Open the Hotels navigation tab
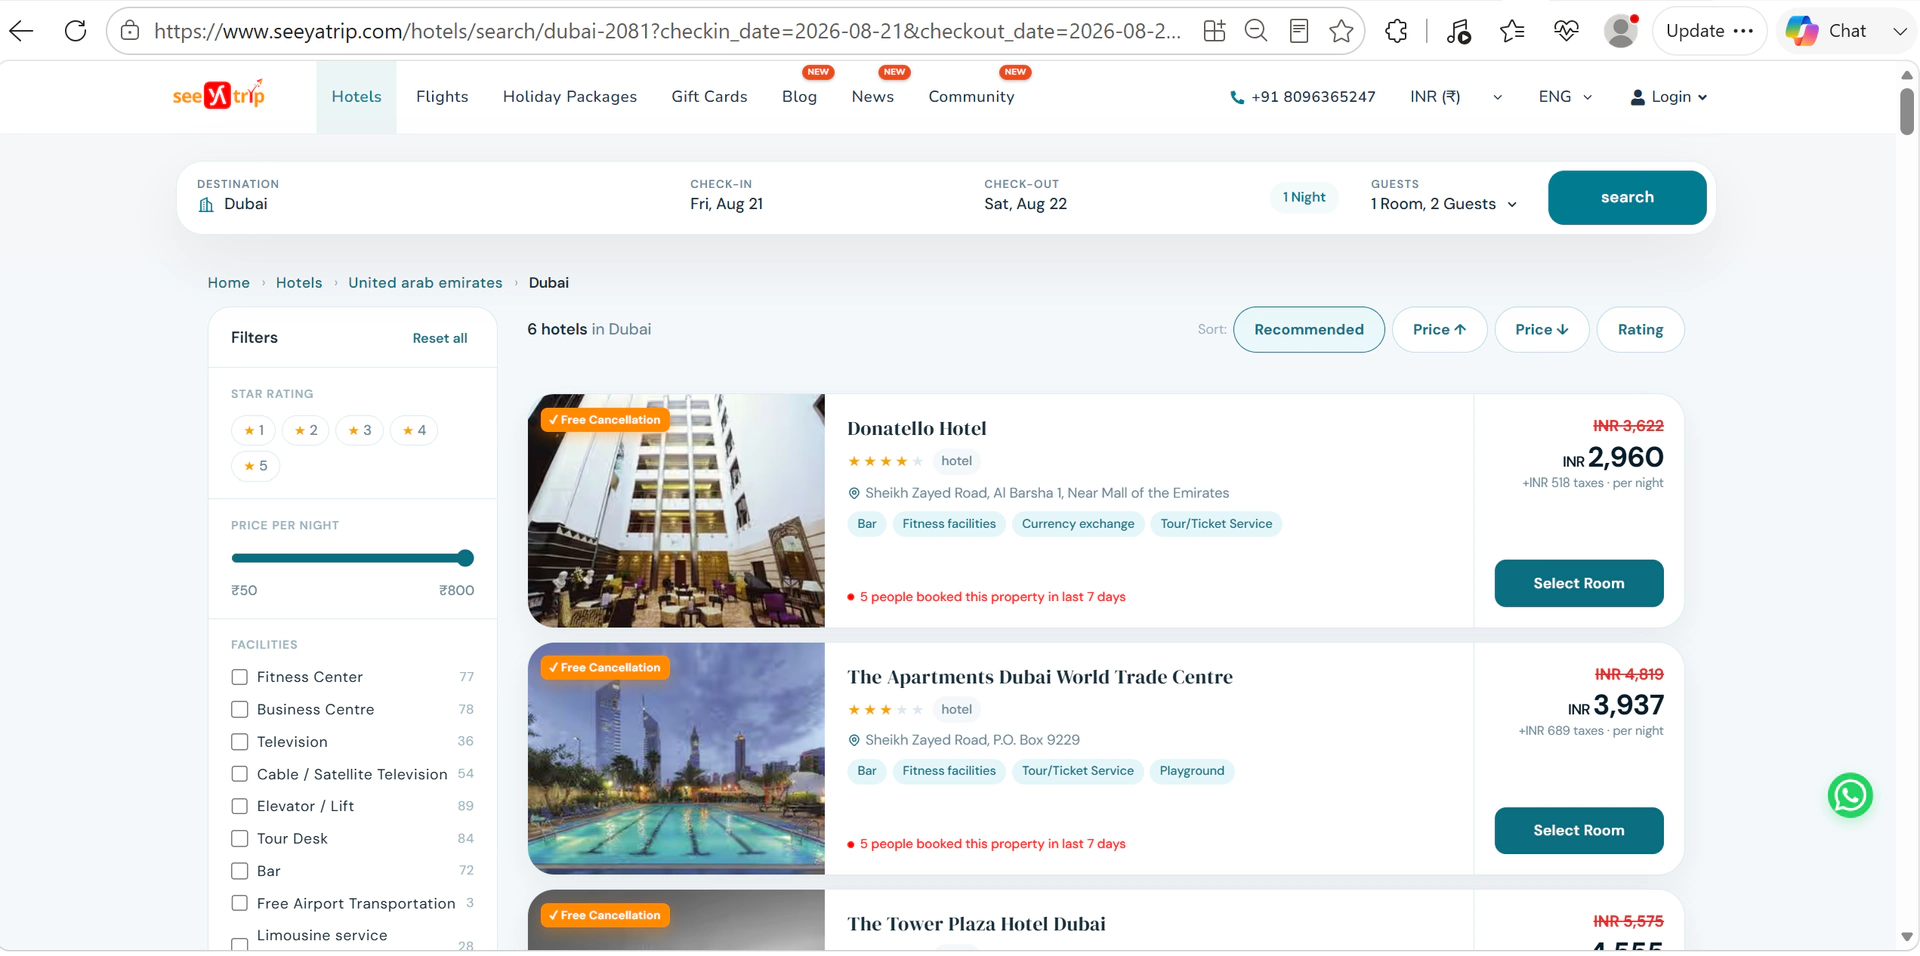1920x956 pixels. coord(357,97)
